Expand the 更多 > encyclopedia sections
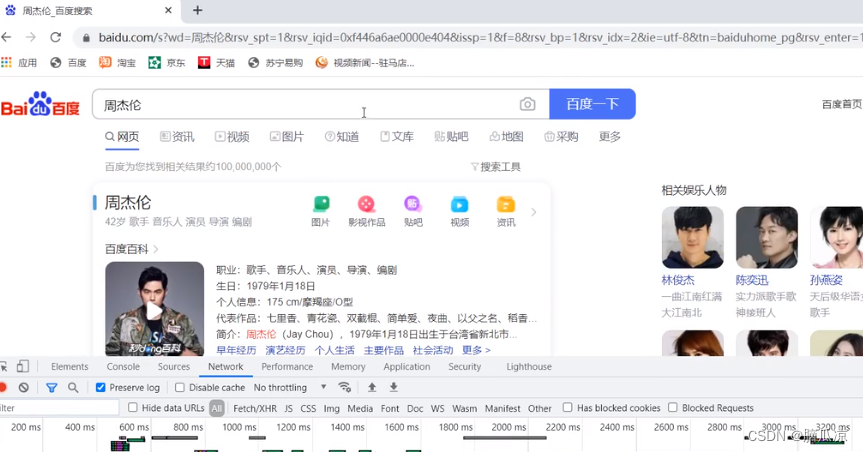This screenshot has height=452, width=863. coord(476,350)
